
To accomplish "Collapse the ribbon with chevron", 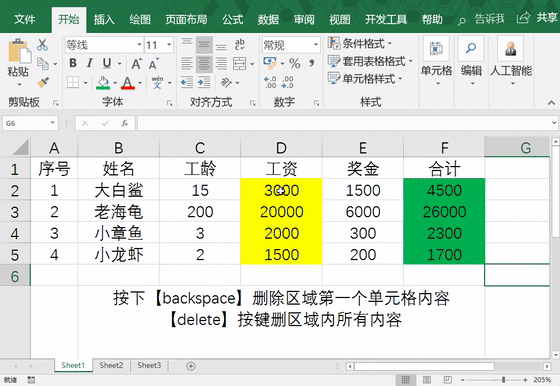I will (551, 102).
